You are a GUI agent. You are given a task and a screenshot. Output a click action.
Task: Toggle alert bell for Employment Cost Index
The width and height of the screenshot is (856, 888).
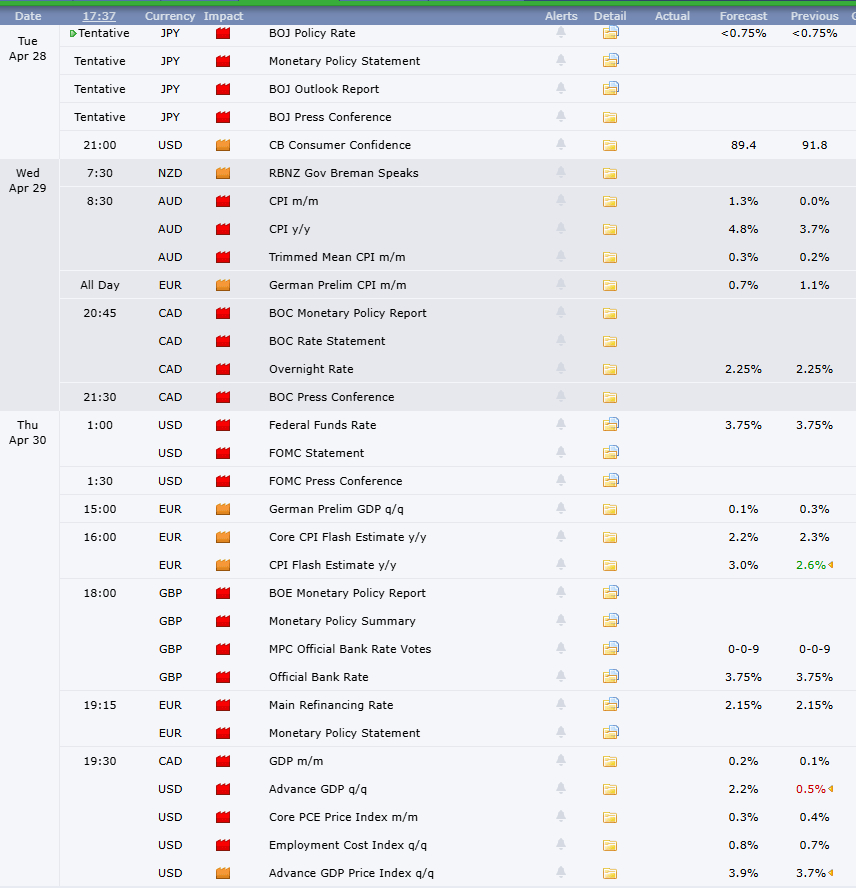[561, 845]
